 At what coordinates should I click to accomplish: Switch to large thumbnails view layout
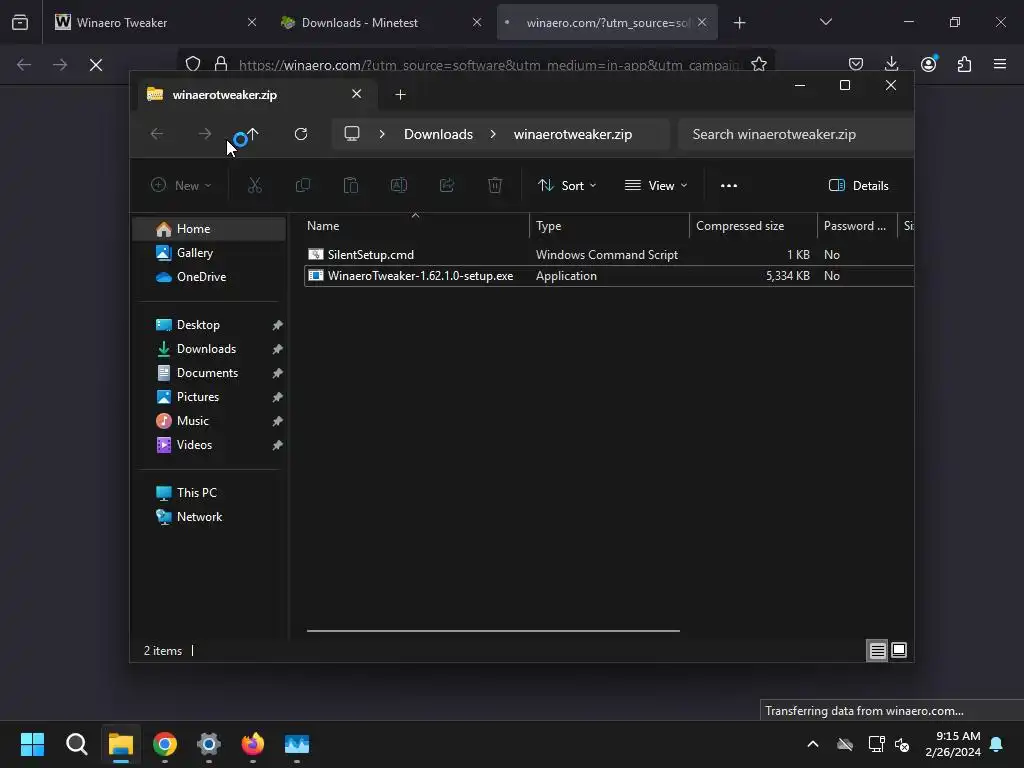pyautogui.click(x=899, y=650)
